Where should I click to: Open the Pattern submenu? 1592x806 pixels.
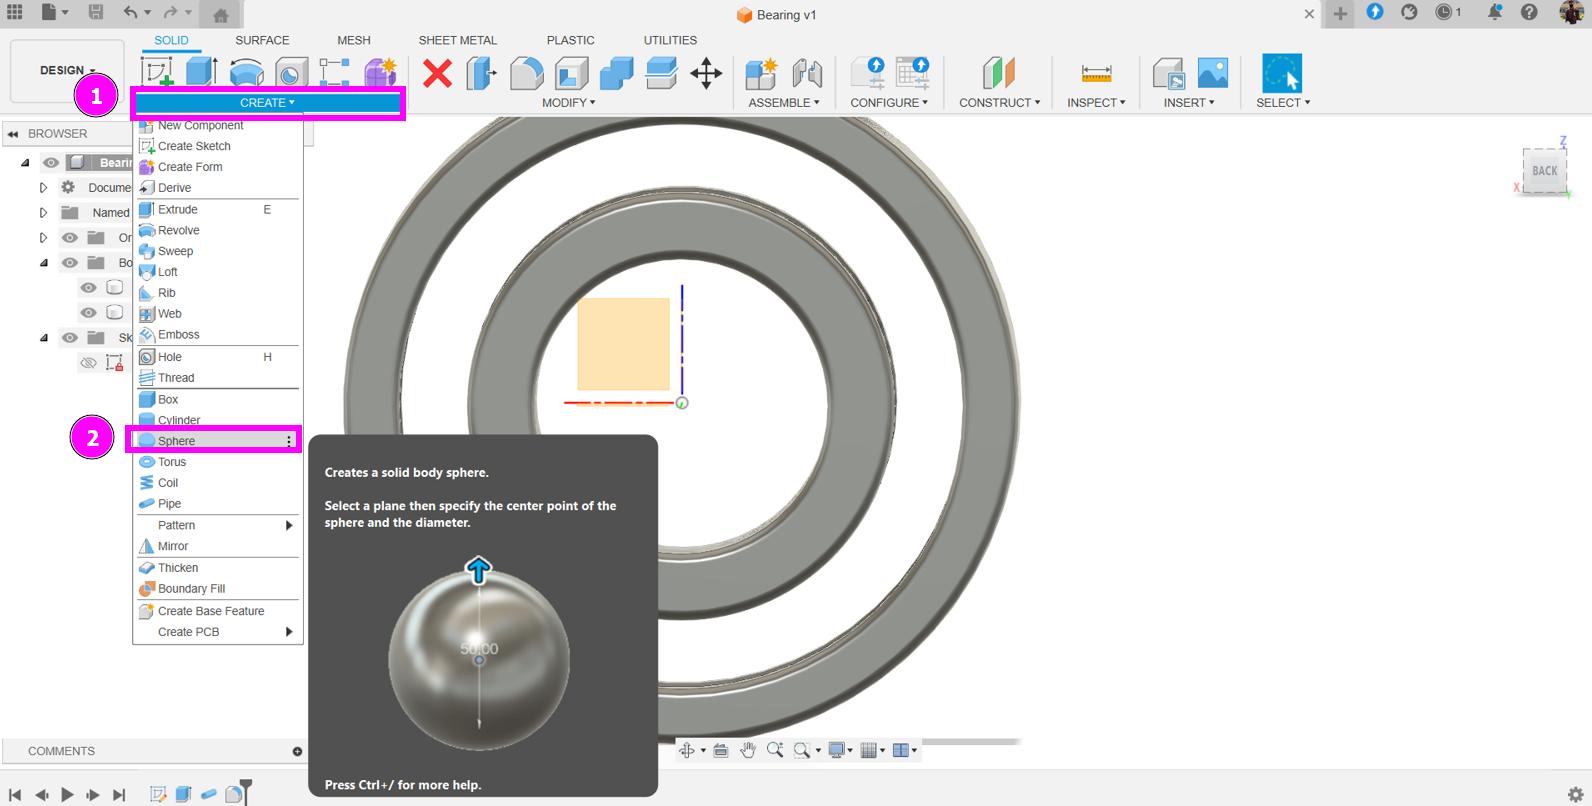218,525
